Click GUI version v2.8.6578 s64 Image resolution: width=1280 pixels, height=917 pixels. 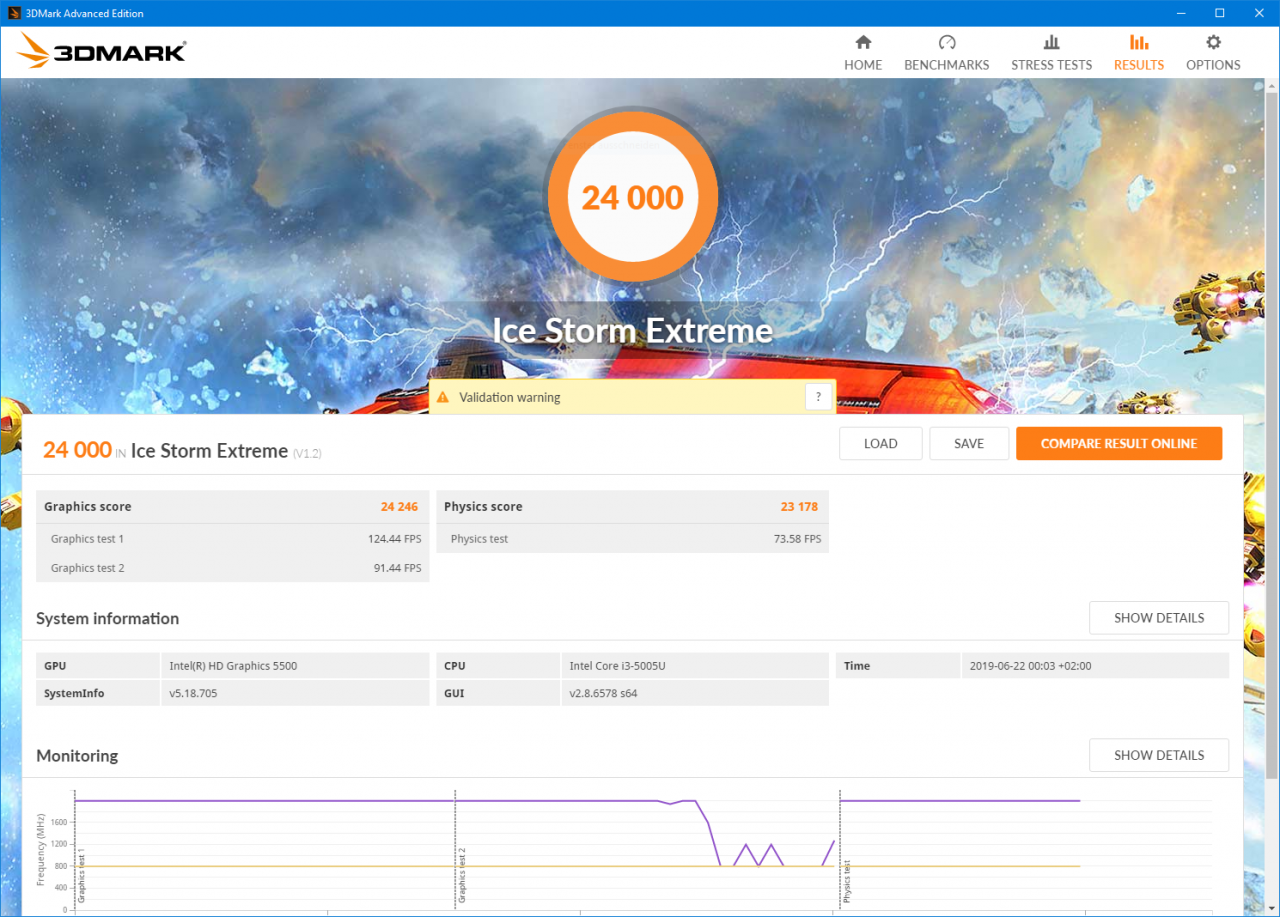[603, 693]
